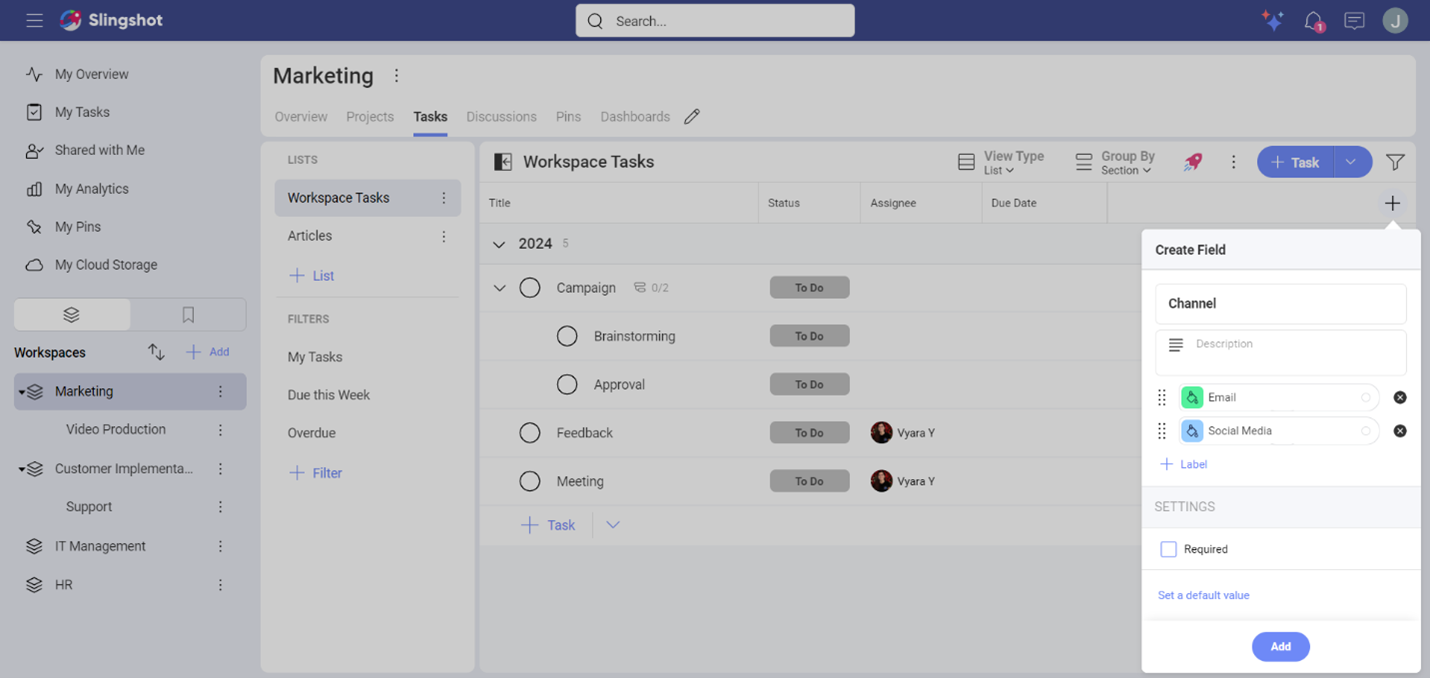Collapse the Customer Implementation workspace tree

(22, 469)
